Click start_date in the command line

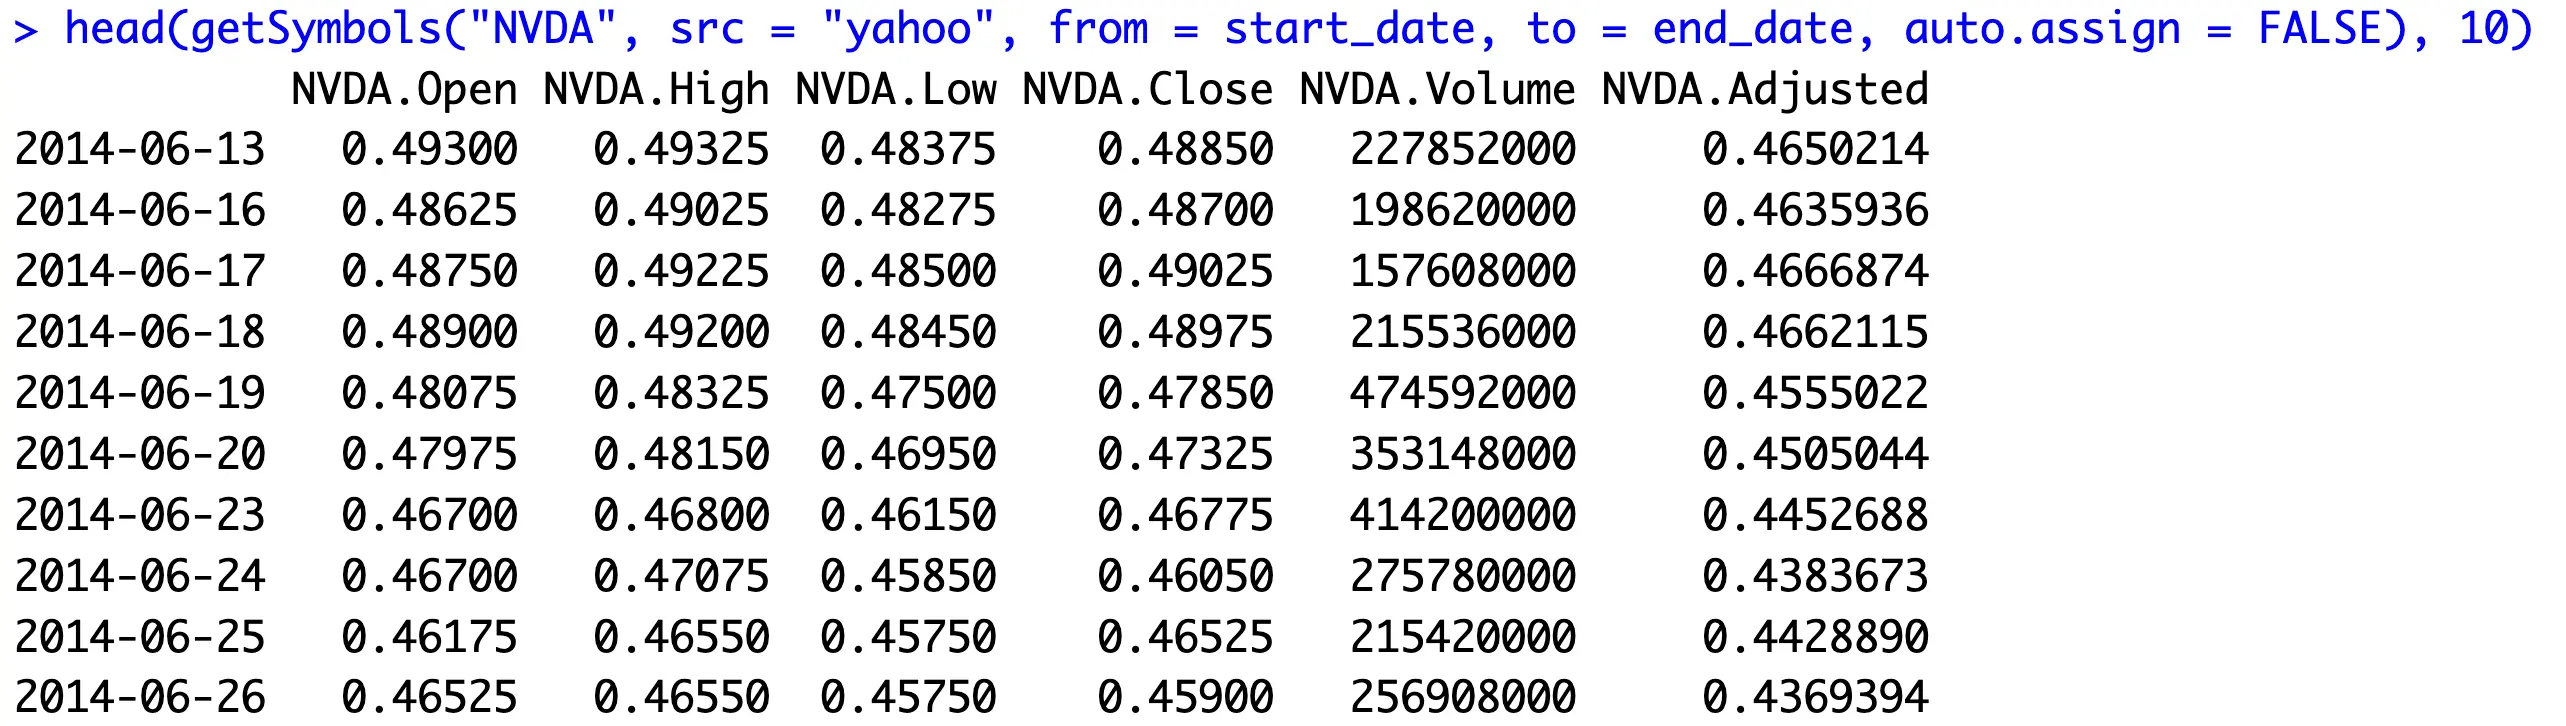coord(1350,30)
